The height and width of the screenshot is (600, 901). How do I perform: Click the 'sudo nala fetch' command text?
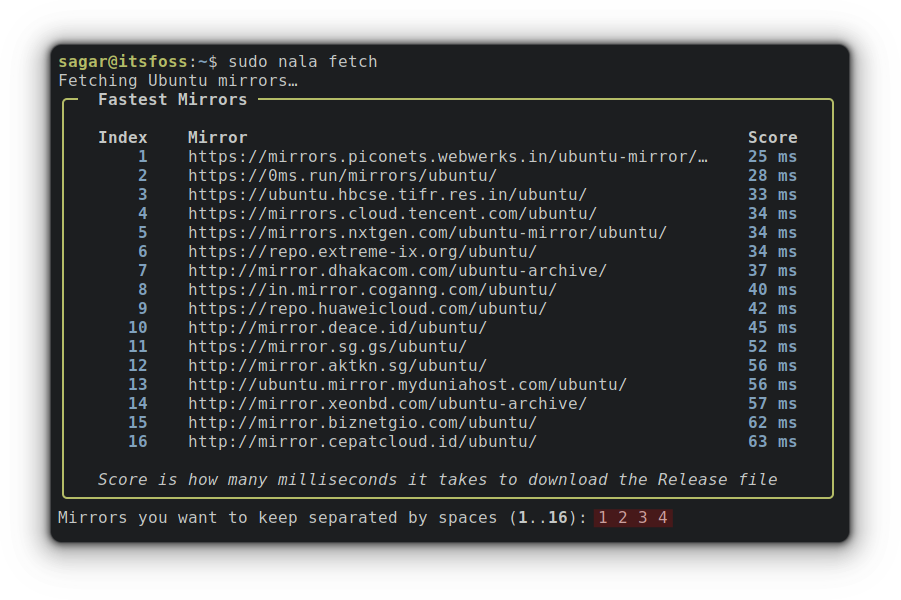[x=303, y=61]
